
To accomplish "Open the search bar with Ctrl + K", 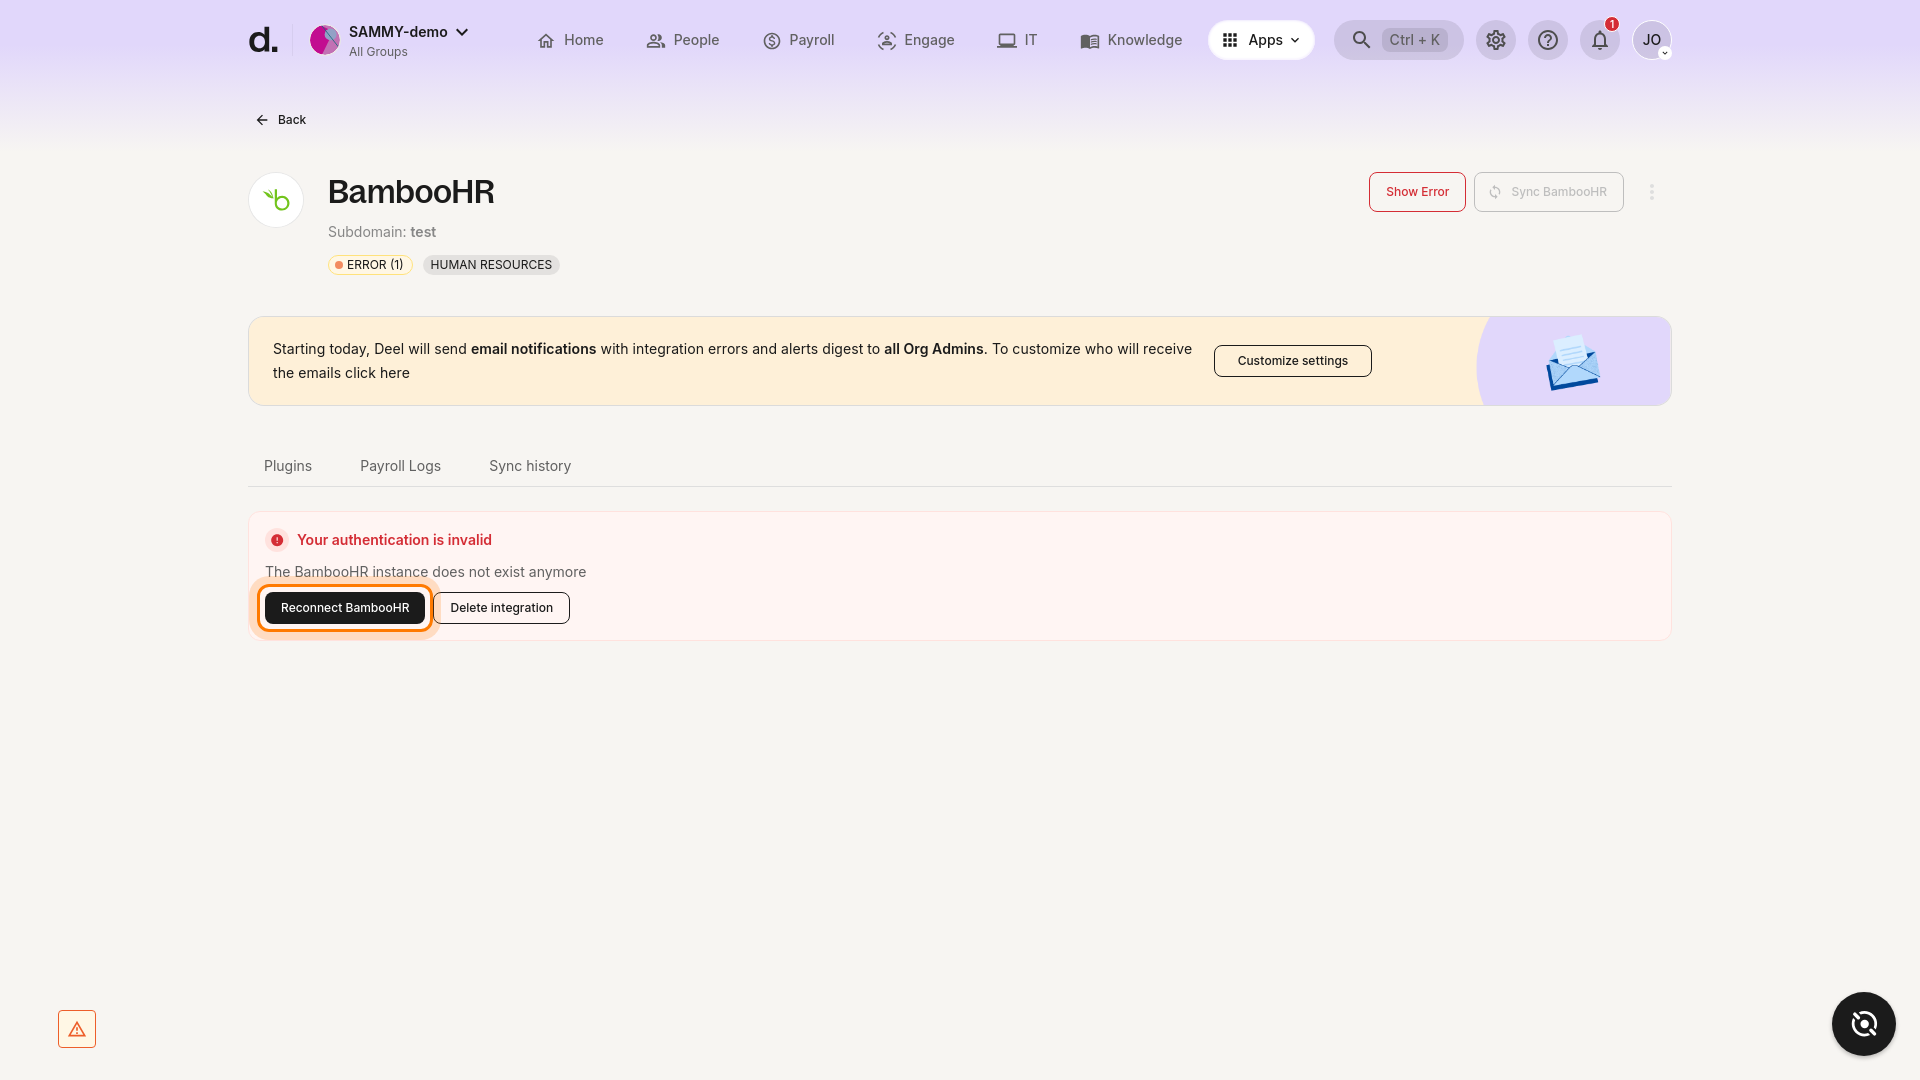I will click(x=1398, y=40).
